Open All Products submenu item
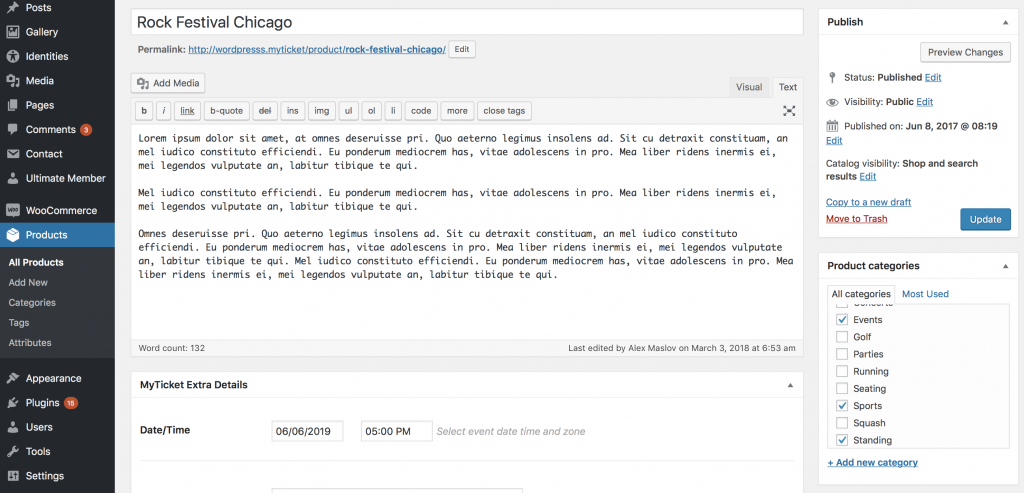This screenshot has height=493, width=1024. tap(36, 262)
